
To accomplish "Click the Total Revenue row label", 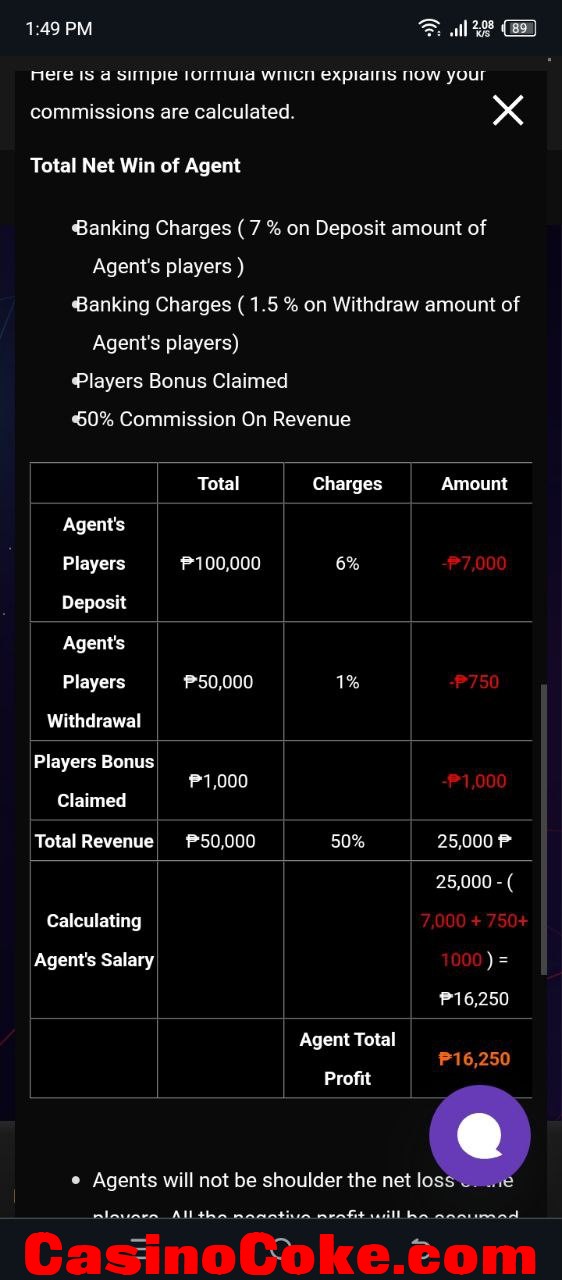I will [94, 841].
